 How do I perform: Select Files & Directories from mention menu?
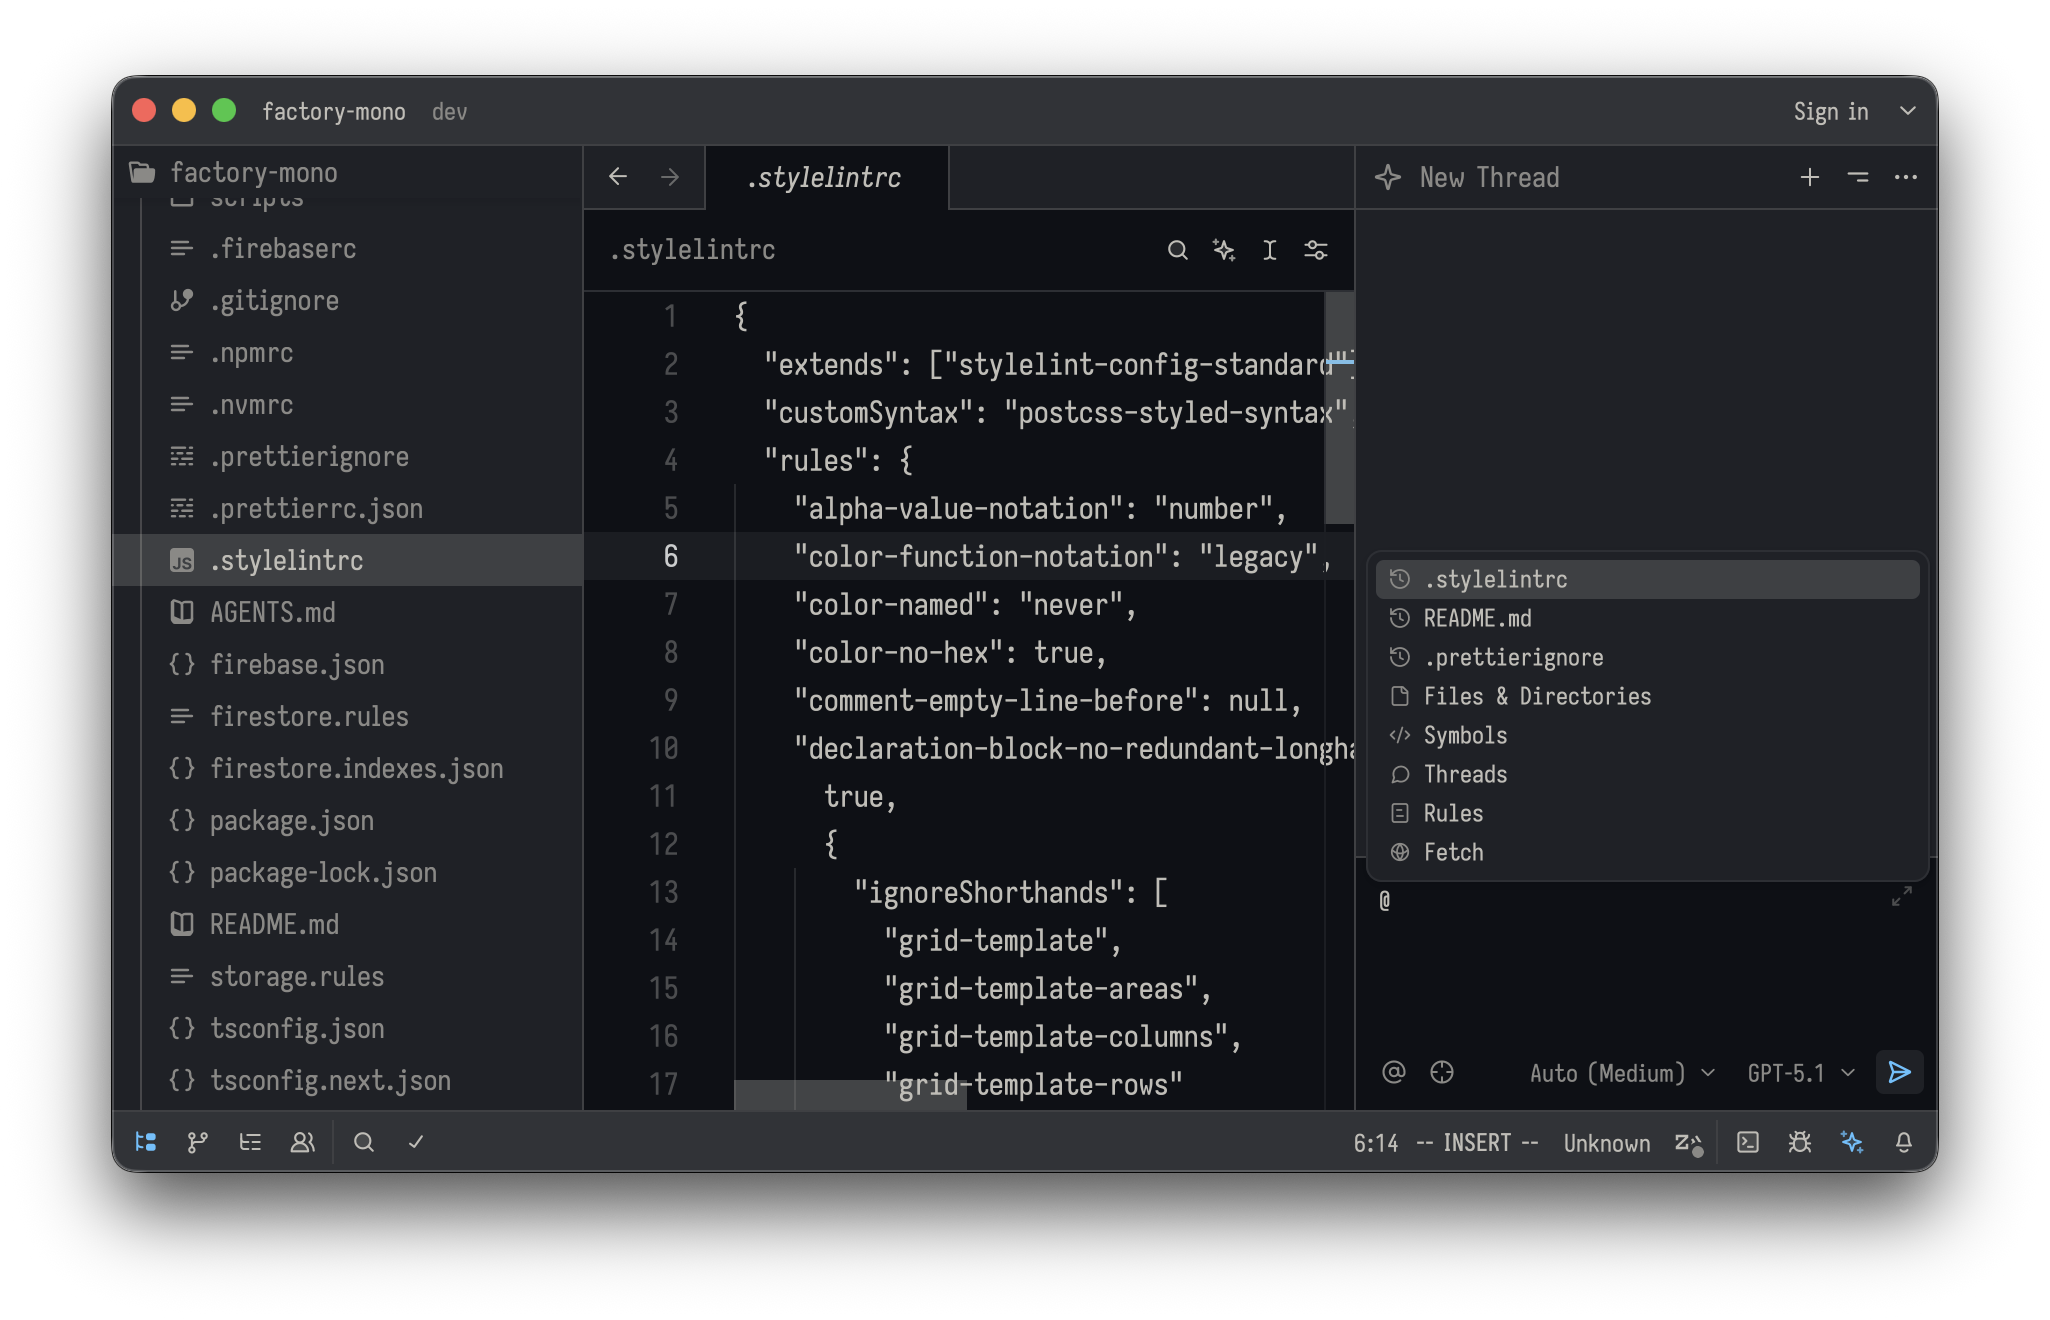[x=1537, y=696]
